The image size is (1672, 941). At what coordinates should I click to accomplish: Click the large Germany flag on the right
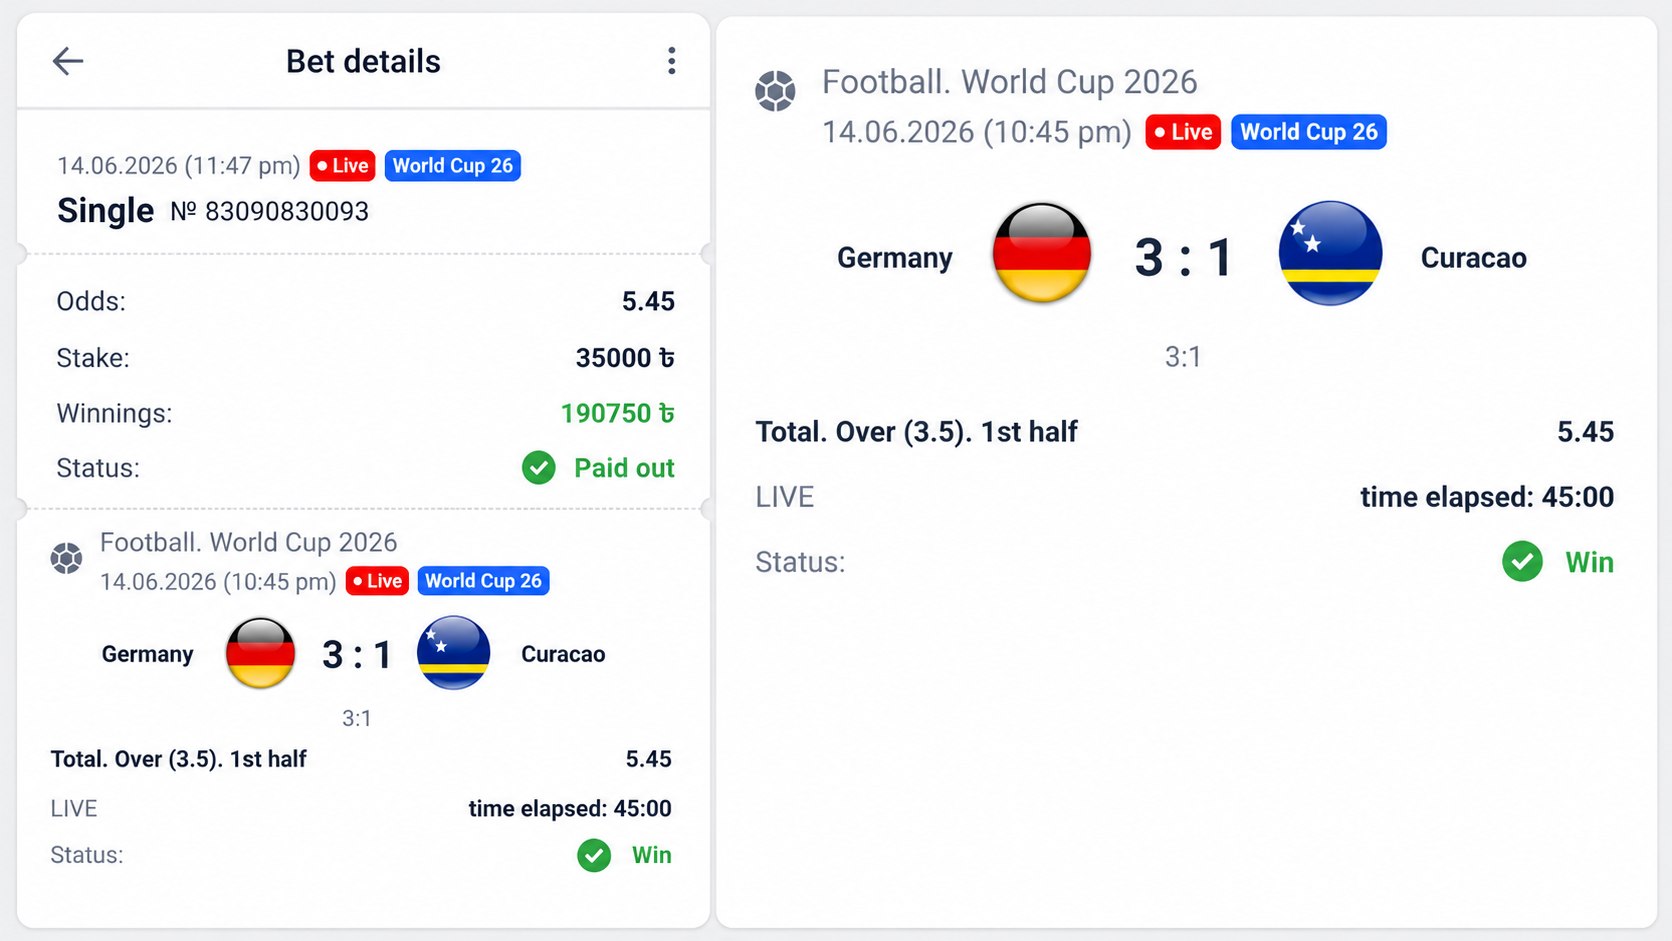coord(1041,253)
